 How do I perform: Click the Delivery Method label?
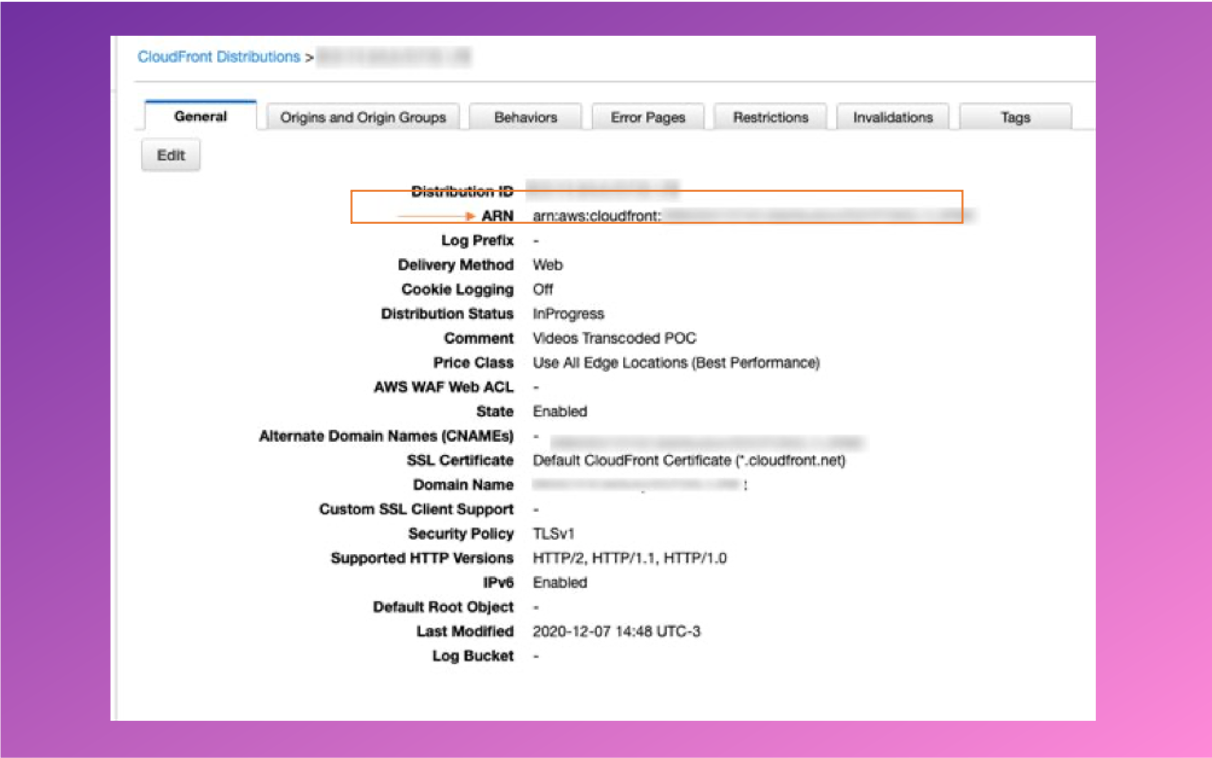pyautogui.click(x=456, y=265)
